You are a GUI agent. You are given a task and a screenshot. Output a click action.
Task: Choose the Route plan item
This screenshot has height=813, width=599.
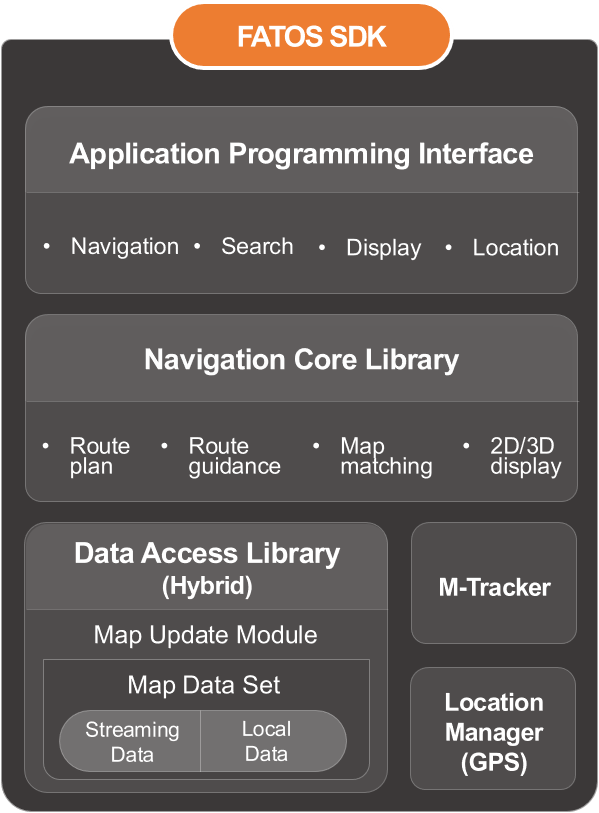(x=100, y=456)
